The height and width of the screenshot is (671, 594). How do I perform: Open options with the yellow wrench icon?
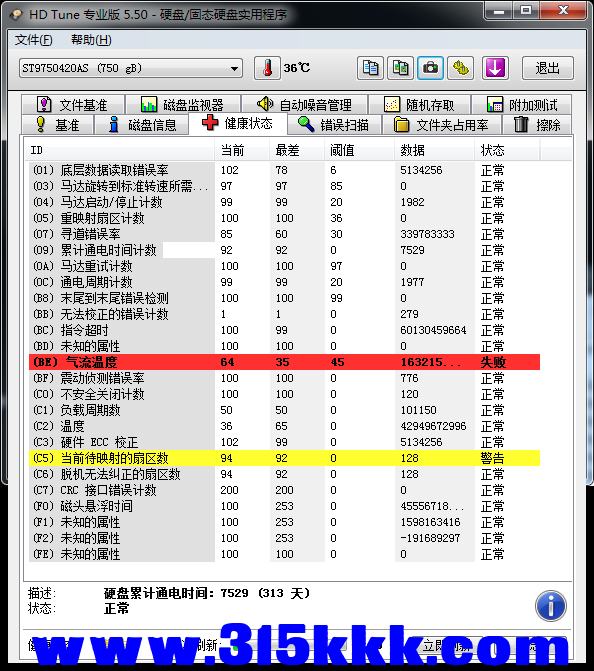click(x=460, y=68)
